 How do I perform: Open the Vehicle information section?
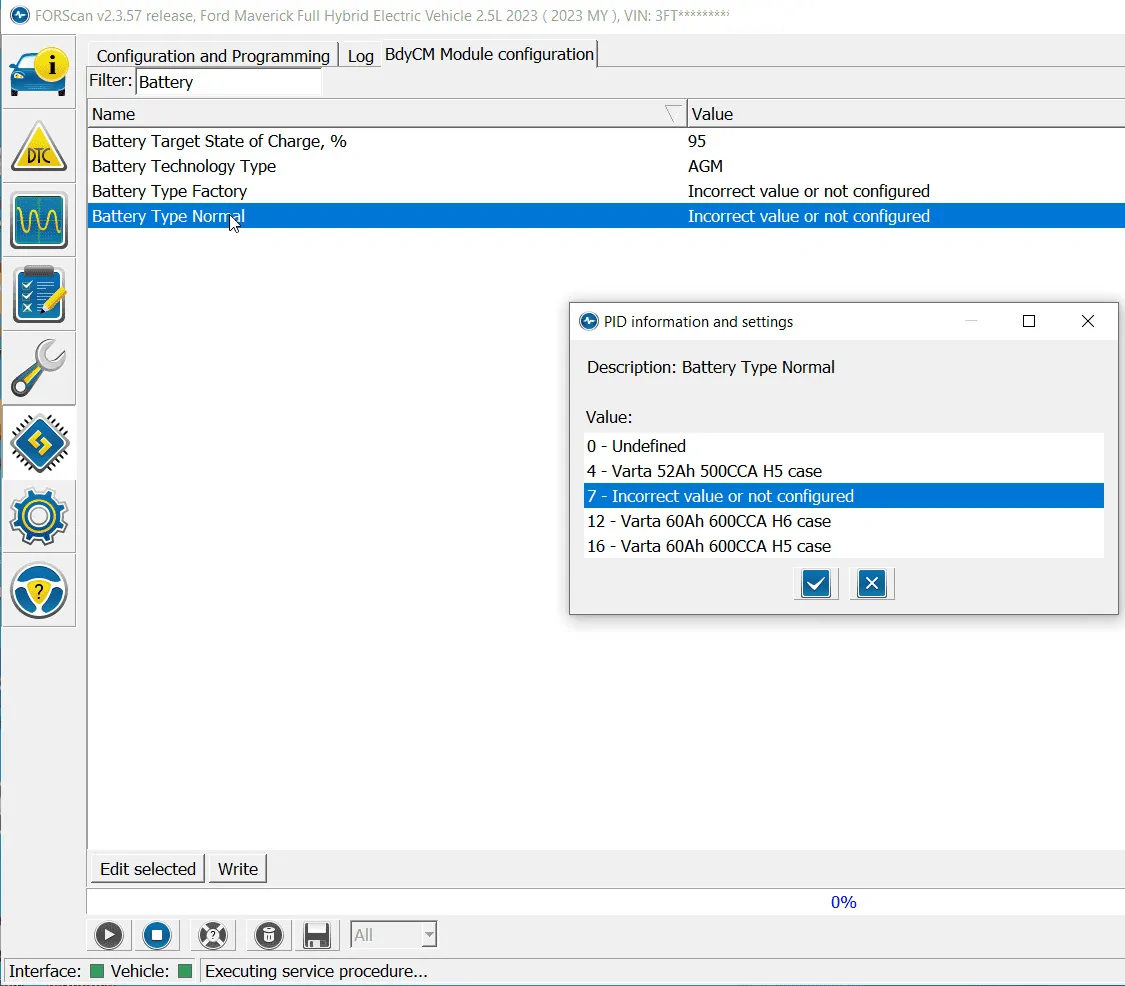[x=39, y=72]
